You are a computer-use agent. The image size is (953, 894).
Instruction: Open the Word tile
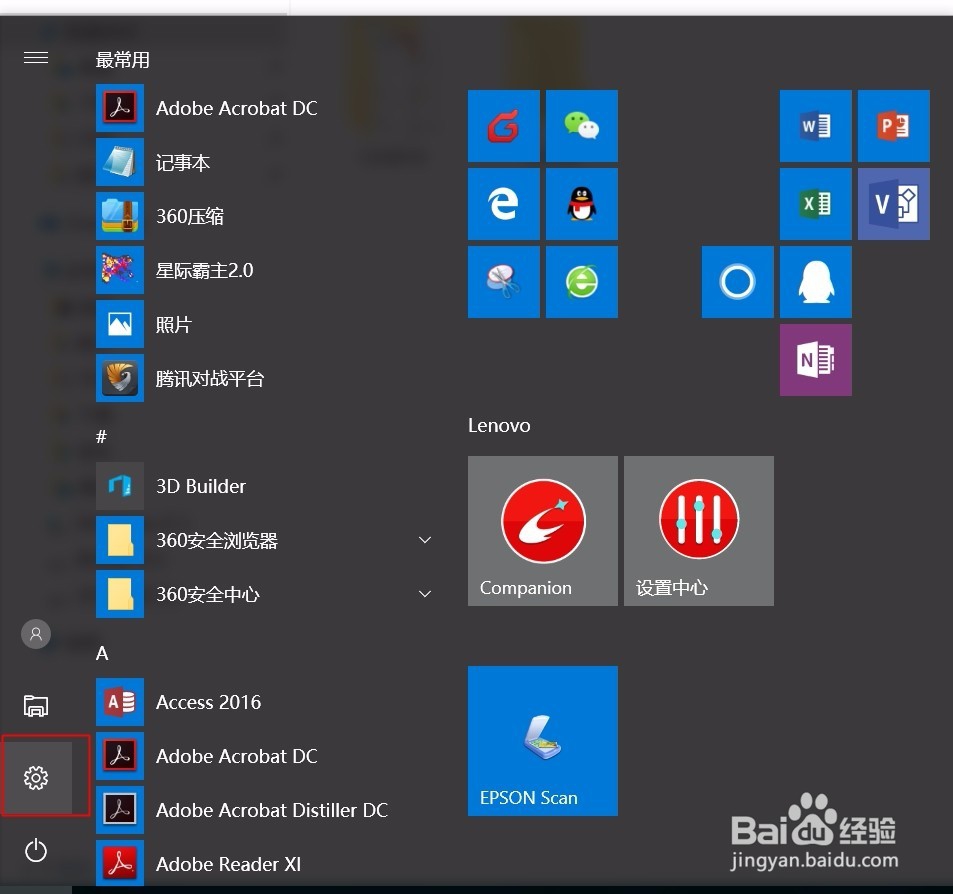click(x=816, y=126)
